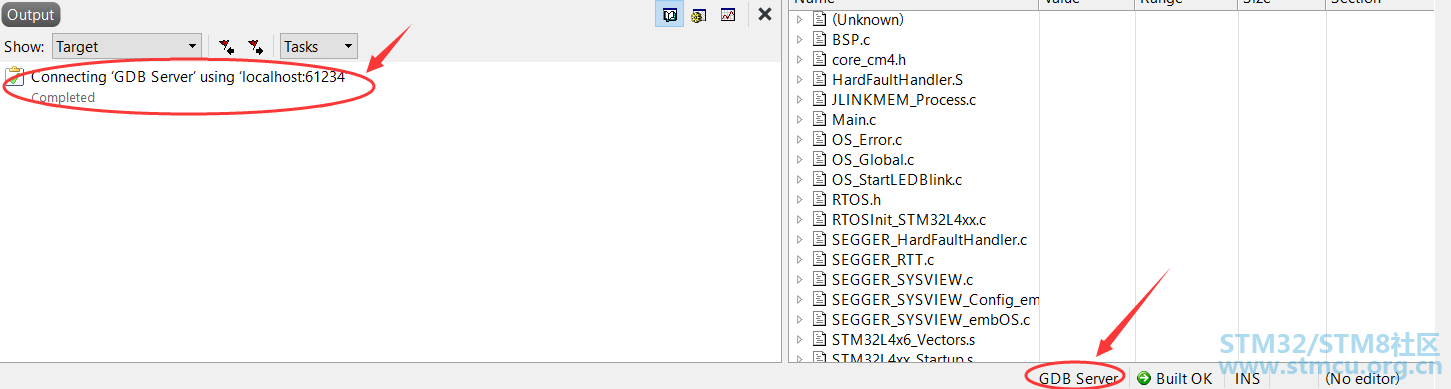Click the file icon beside SEGGER_RTT.c
1451x389 pixels.
pos(819,259)
